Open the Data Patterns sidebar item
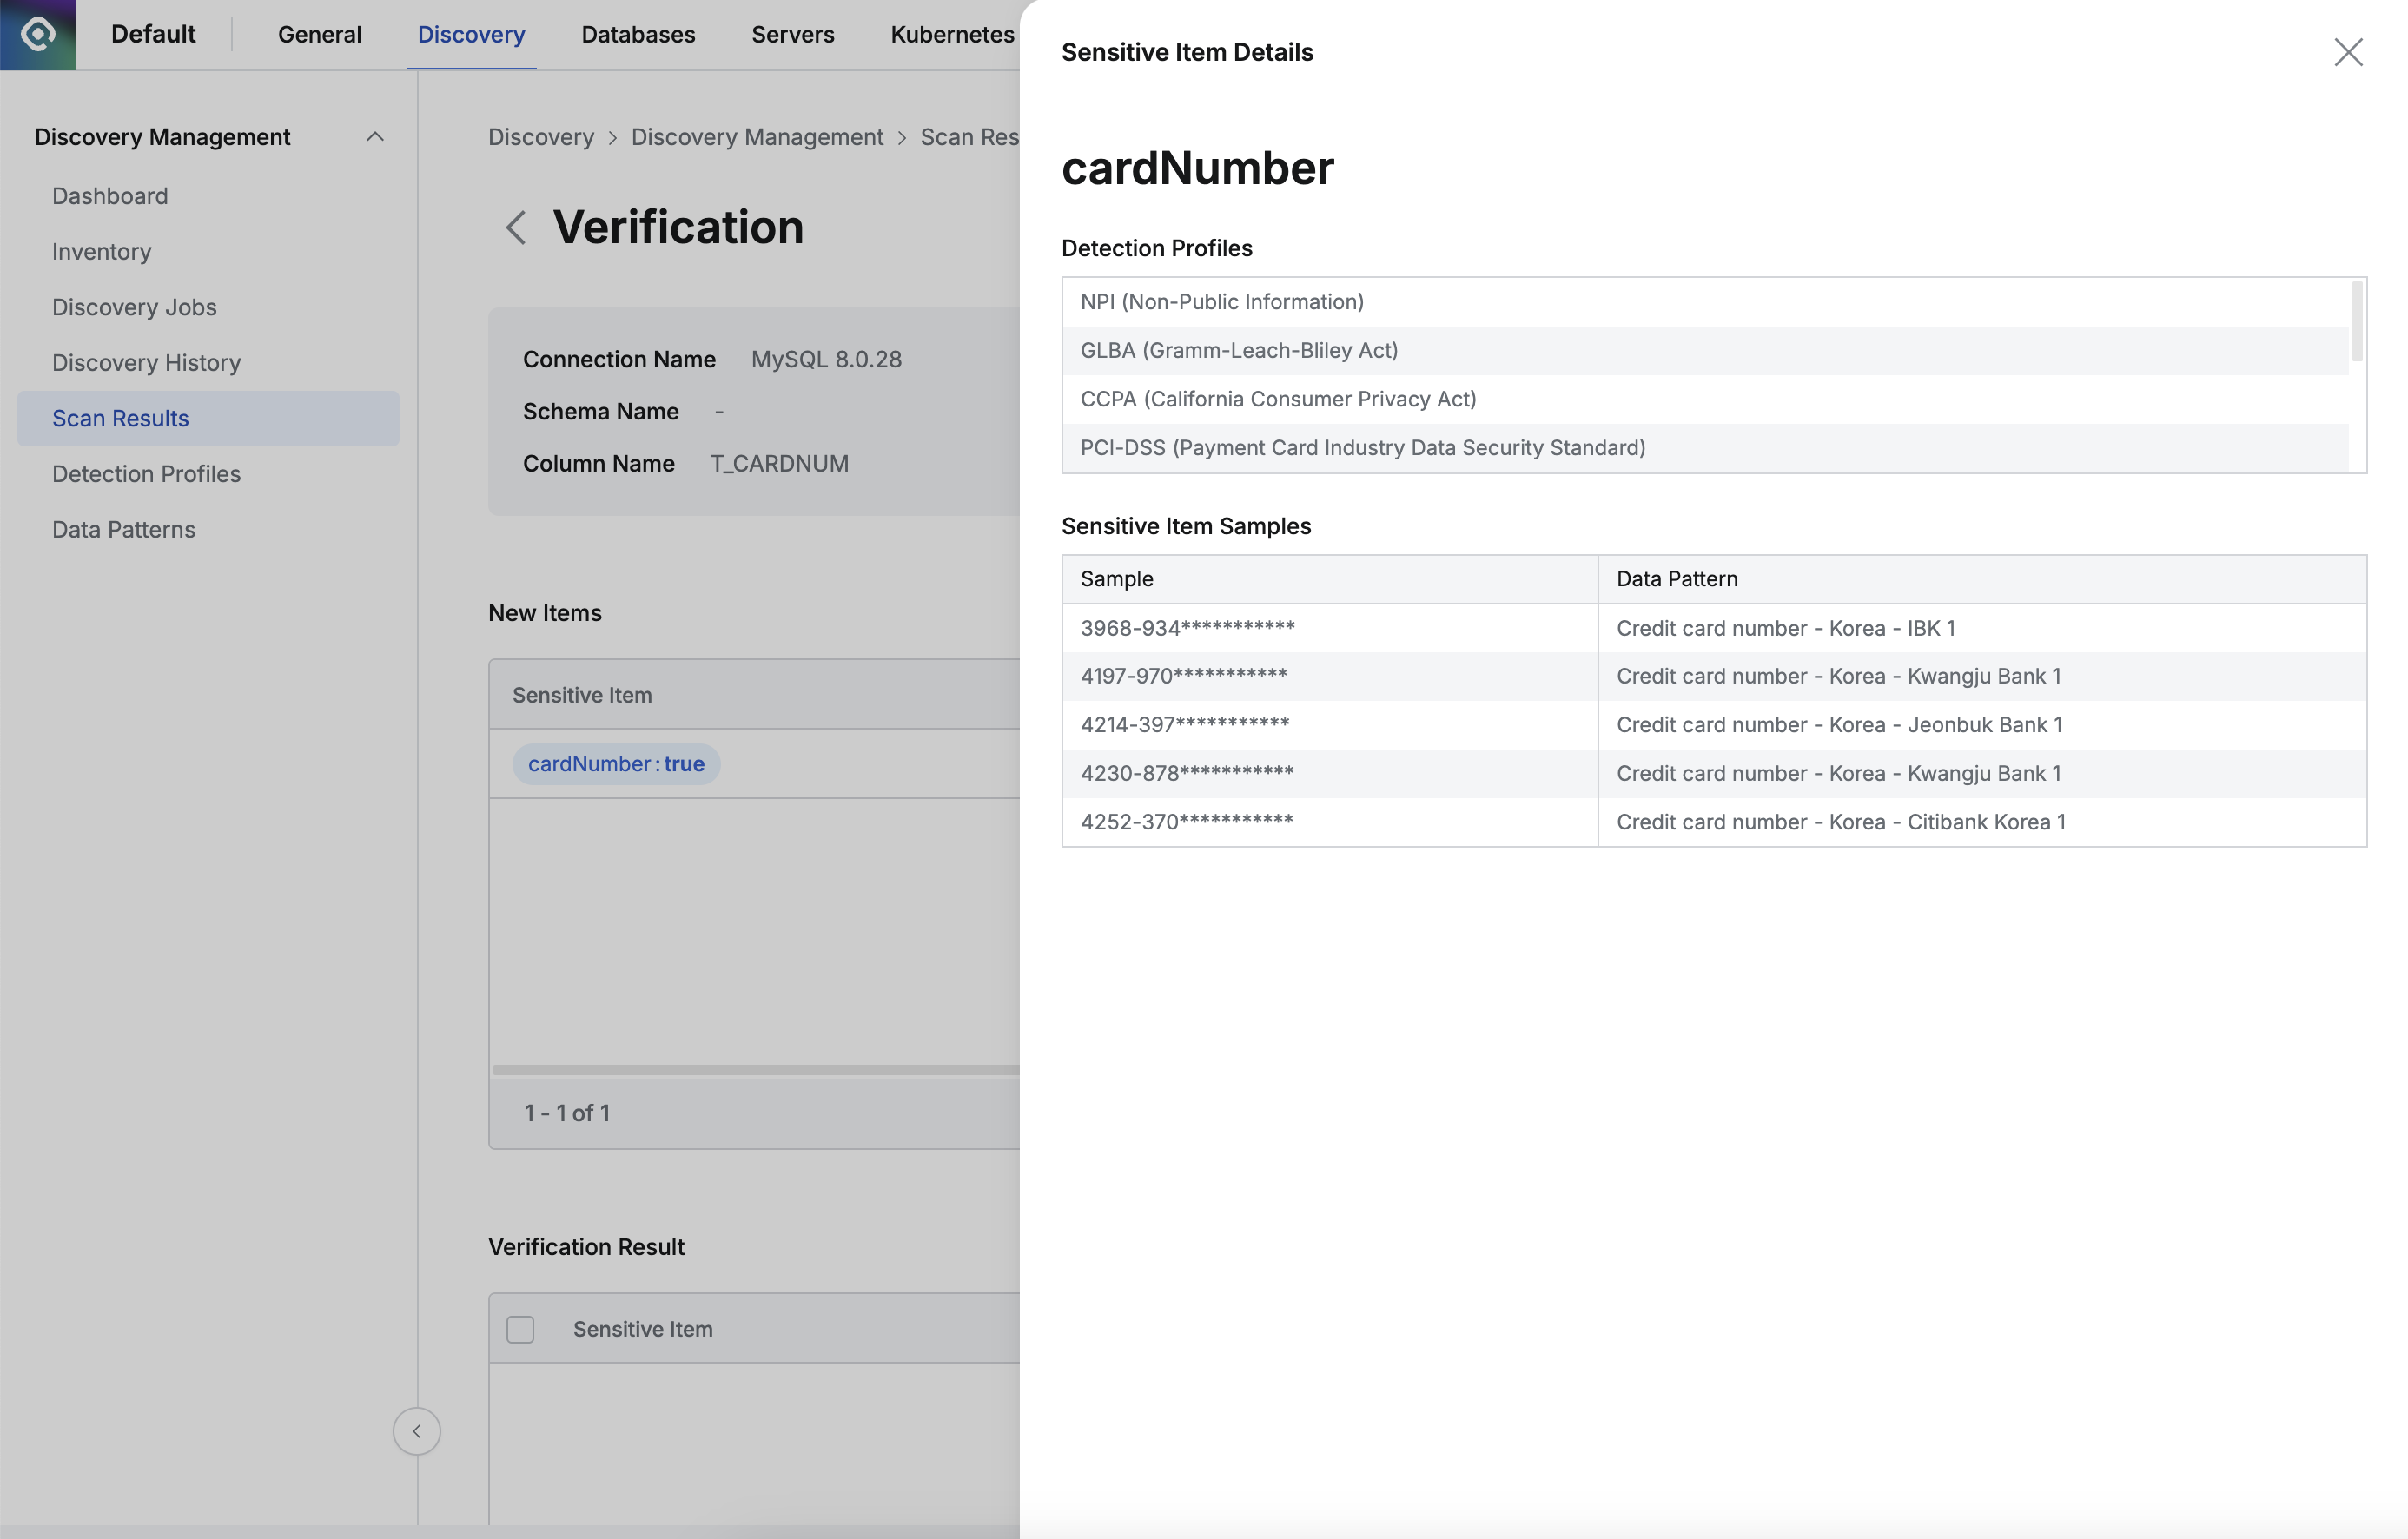The image size is (2408, 1539). (x=123, y=529)
